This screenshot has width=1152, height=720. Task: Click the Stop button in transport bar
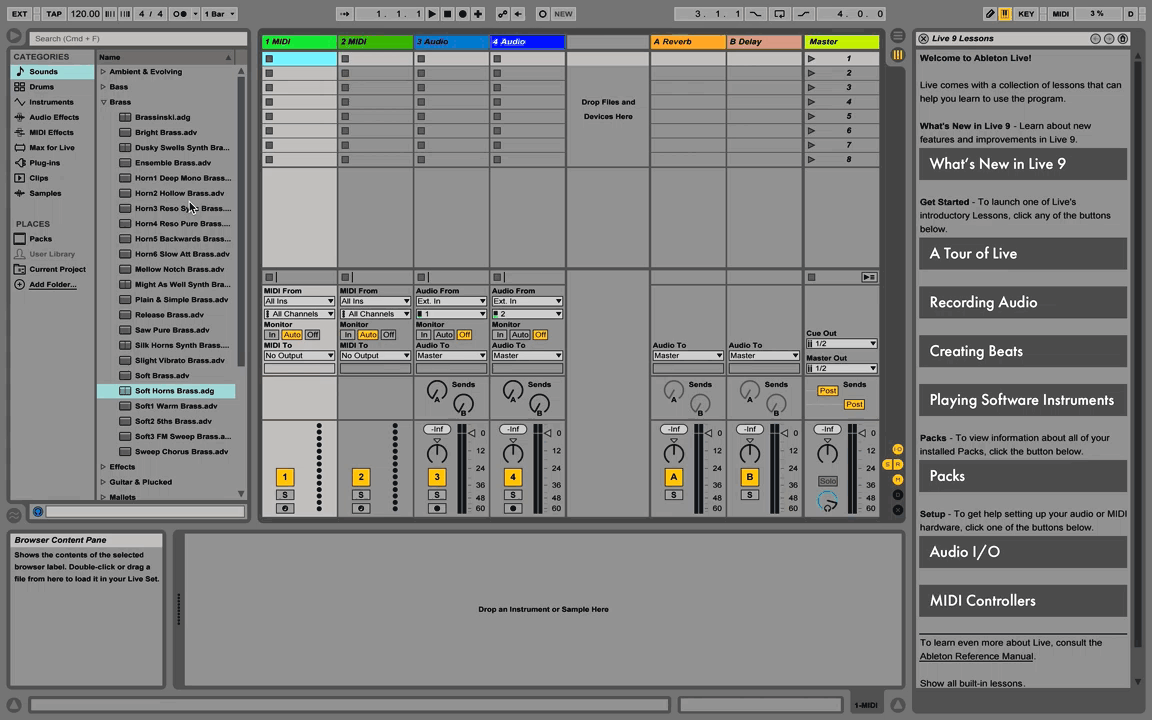click(x=447, y=14)
